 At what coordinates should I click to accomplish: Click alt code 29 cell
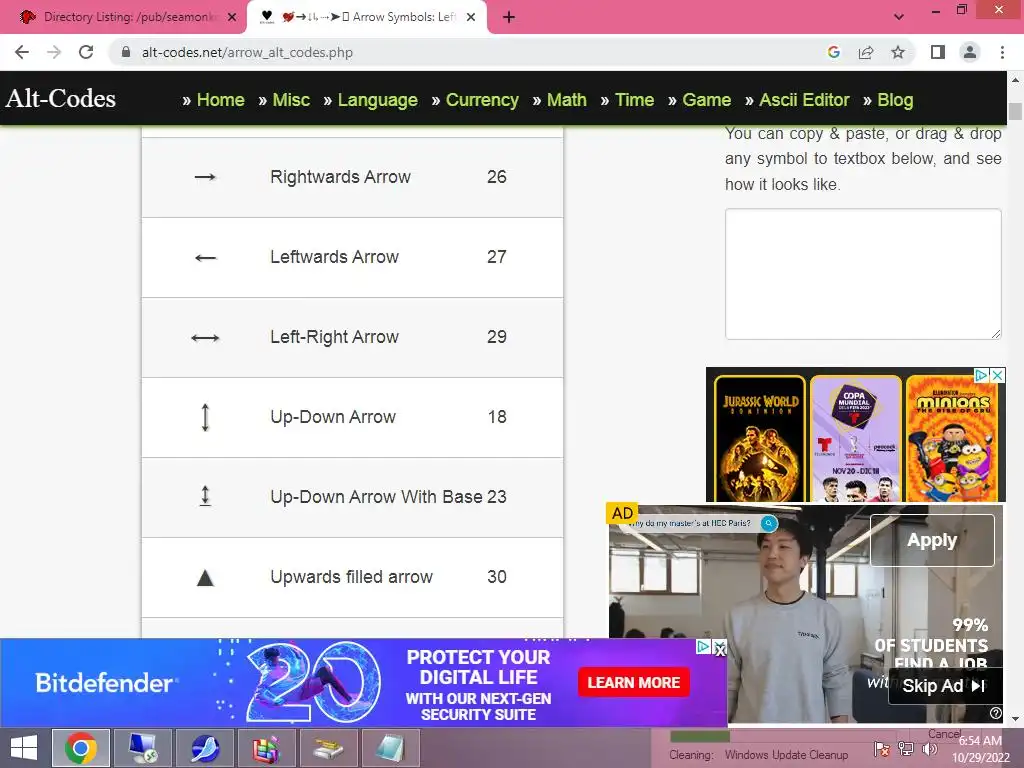(497, 337)
